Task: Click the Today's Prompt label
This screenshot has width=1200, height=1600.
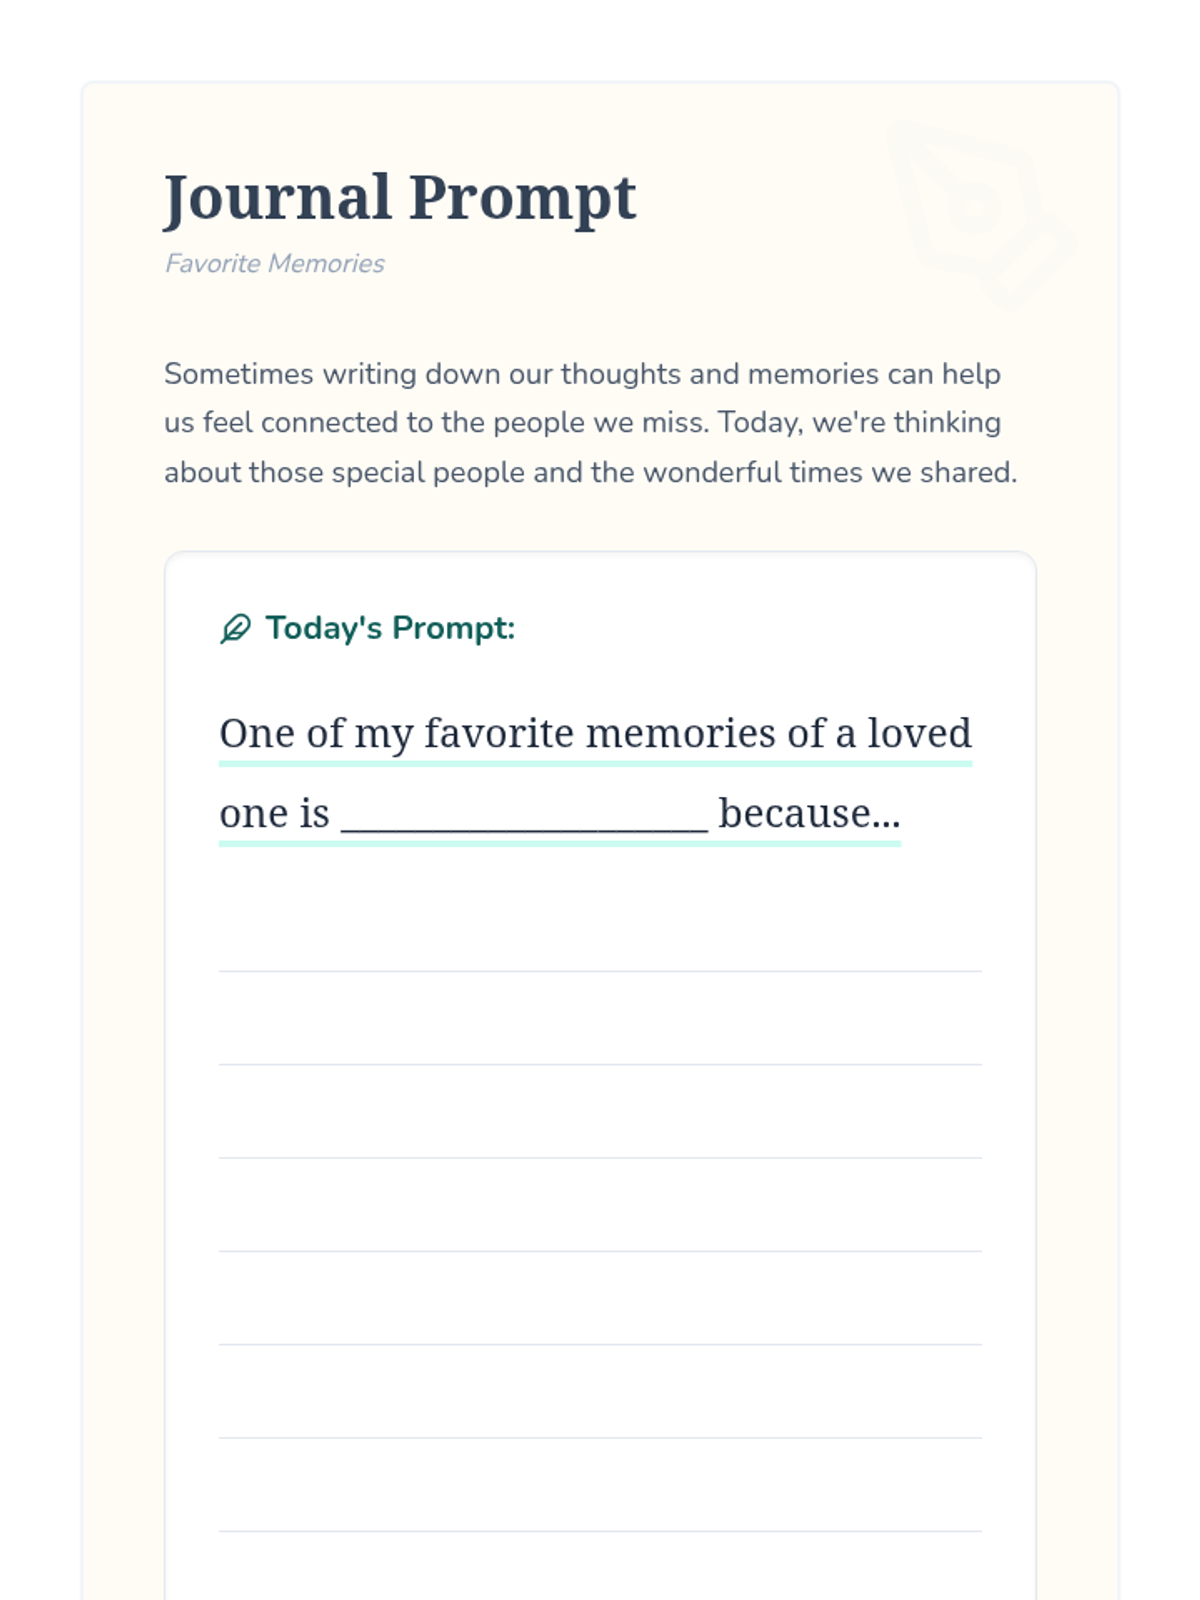Action: (390, 628)
